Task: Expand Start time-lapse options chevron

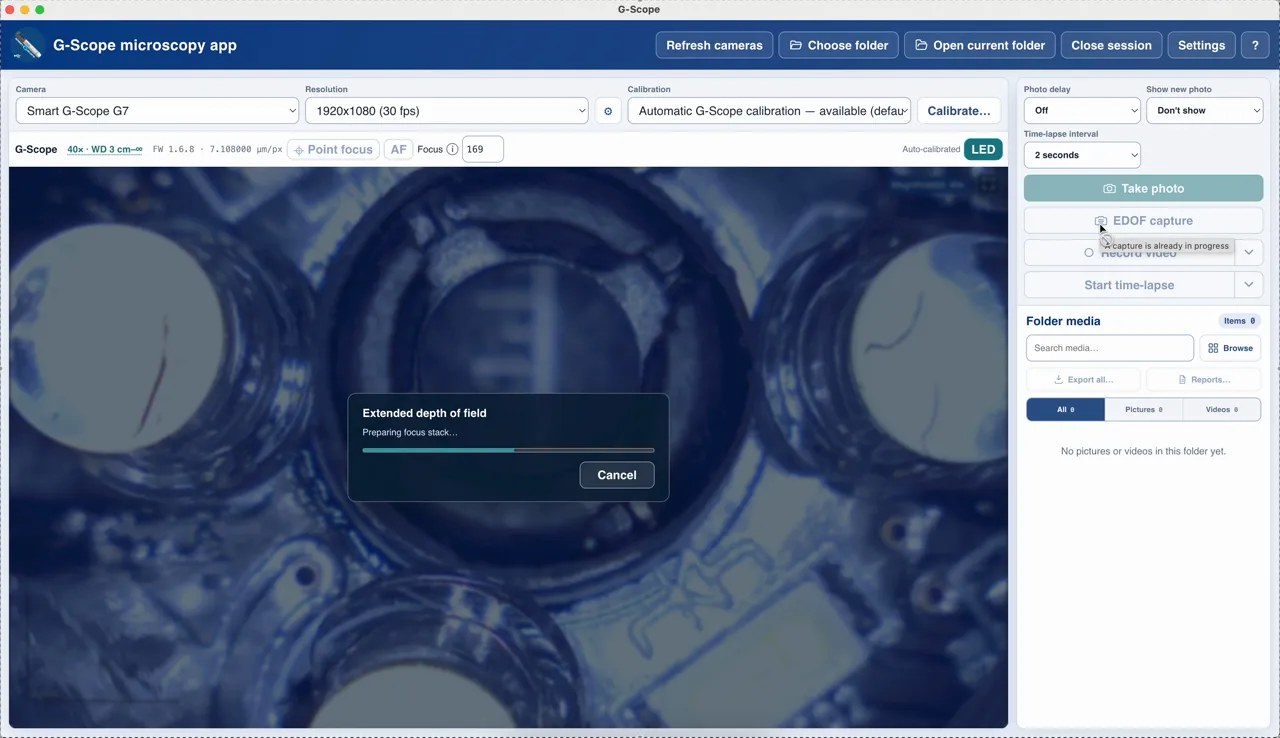Action: (1249, 285)
